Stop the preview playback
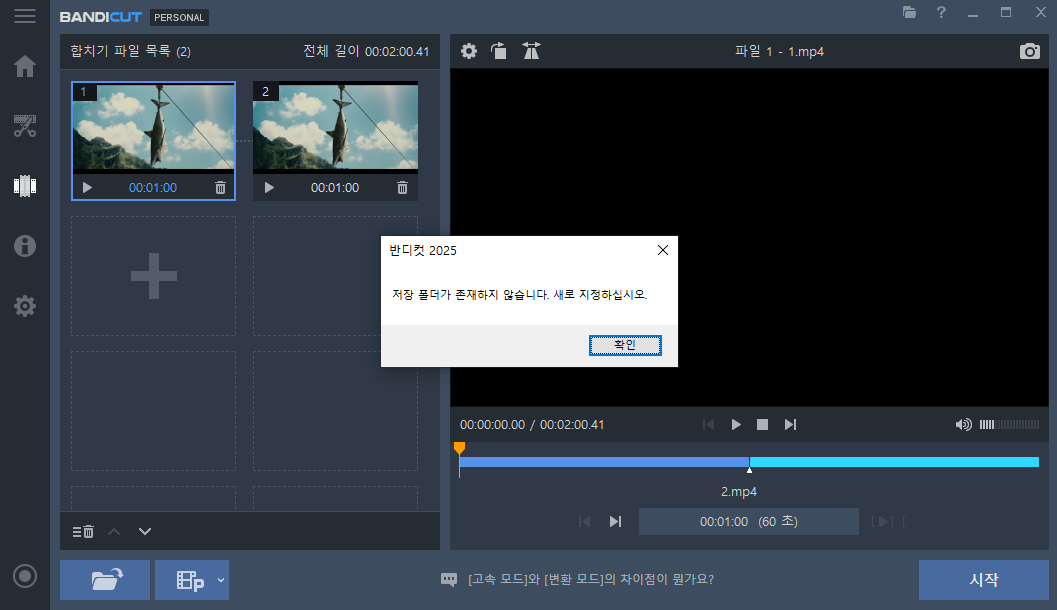 (762, 425)
